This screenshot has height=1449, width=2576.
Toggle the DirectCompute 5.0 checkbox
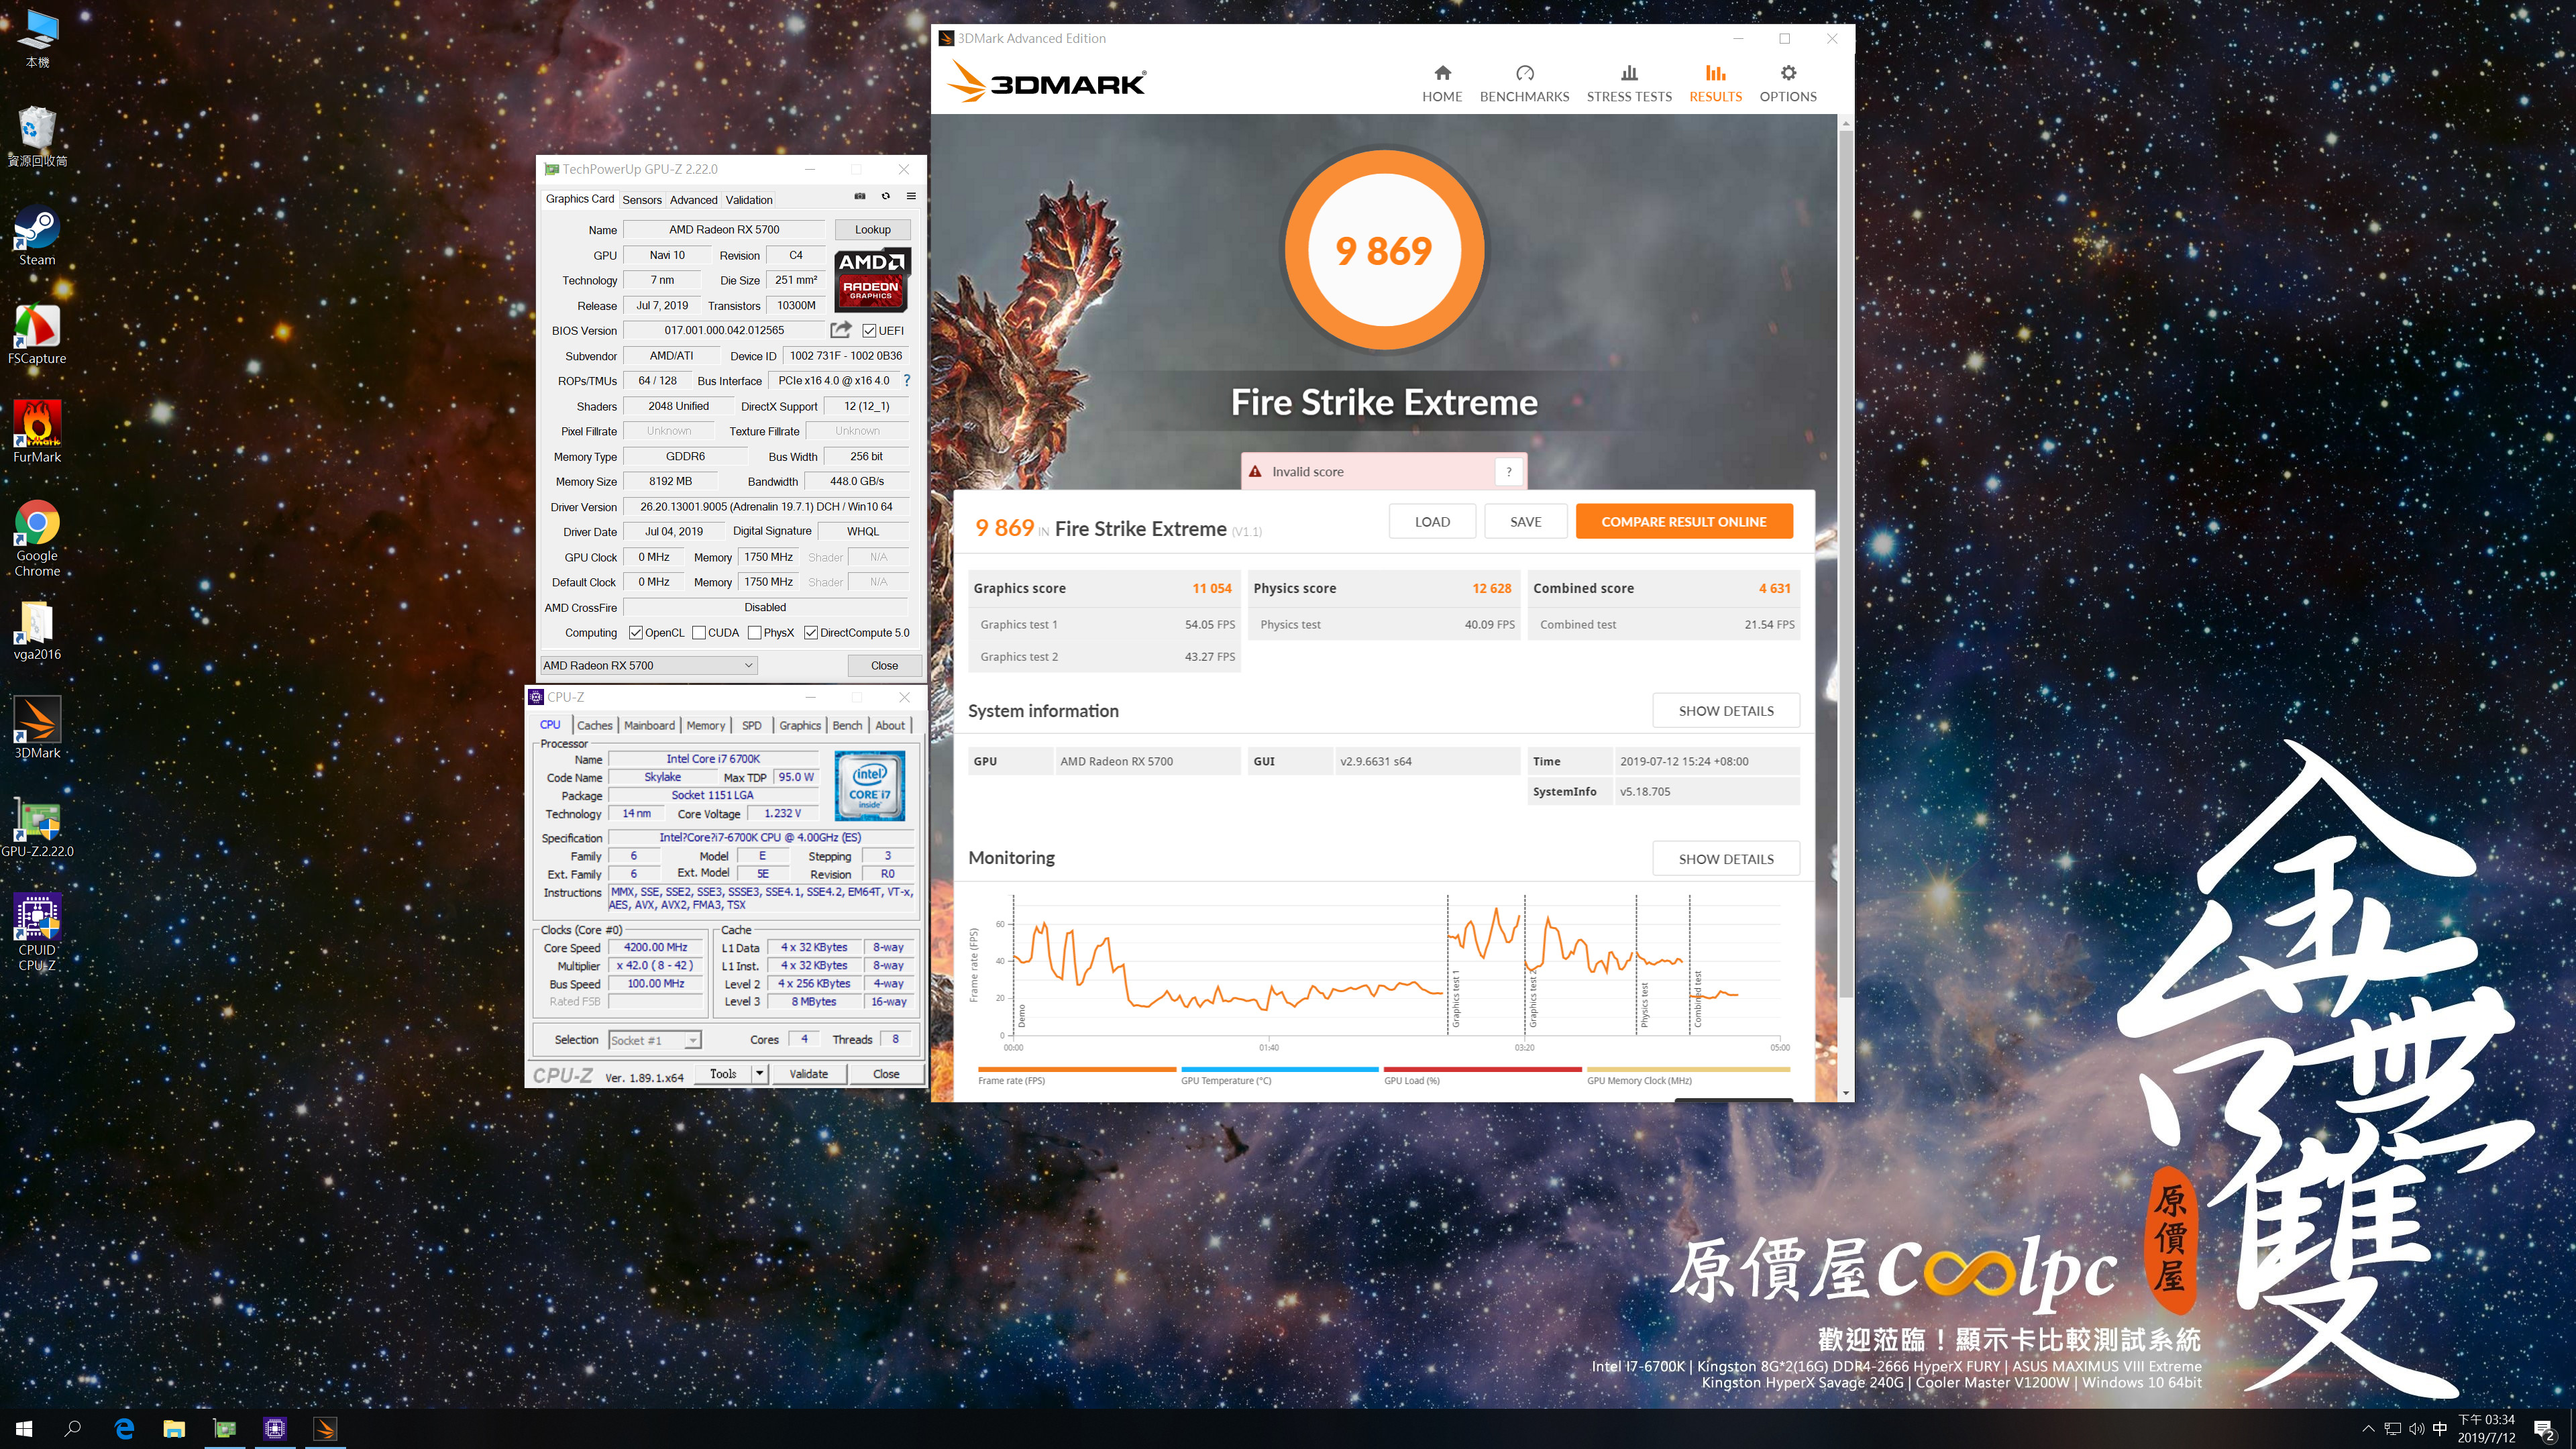[811, 632]
